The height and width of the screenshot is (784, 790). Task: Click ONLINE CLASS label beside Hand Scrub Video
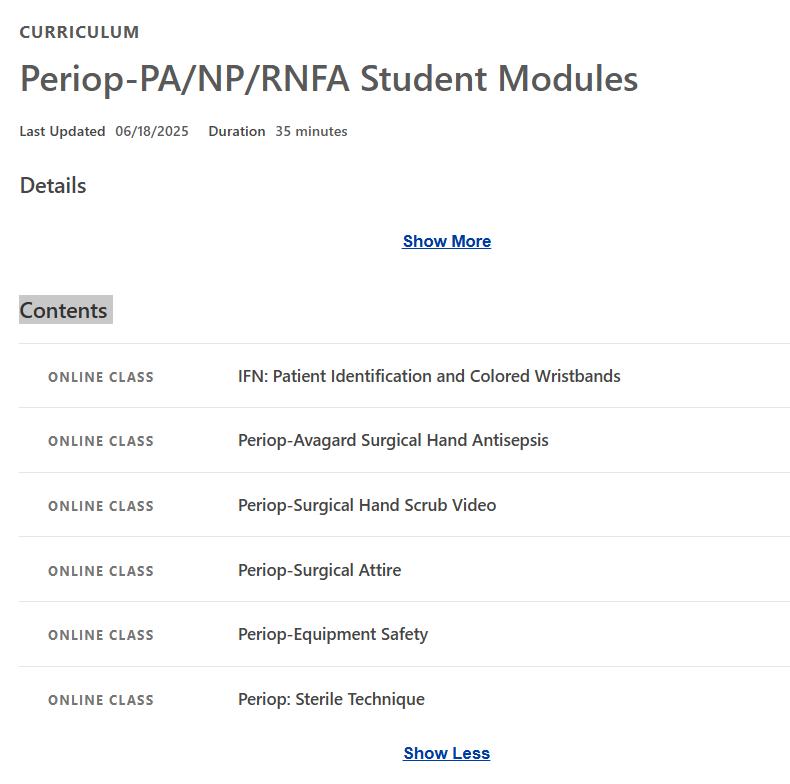[x=101, y=506]
